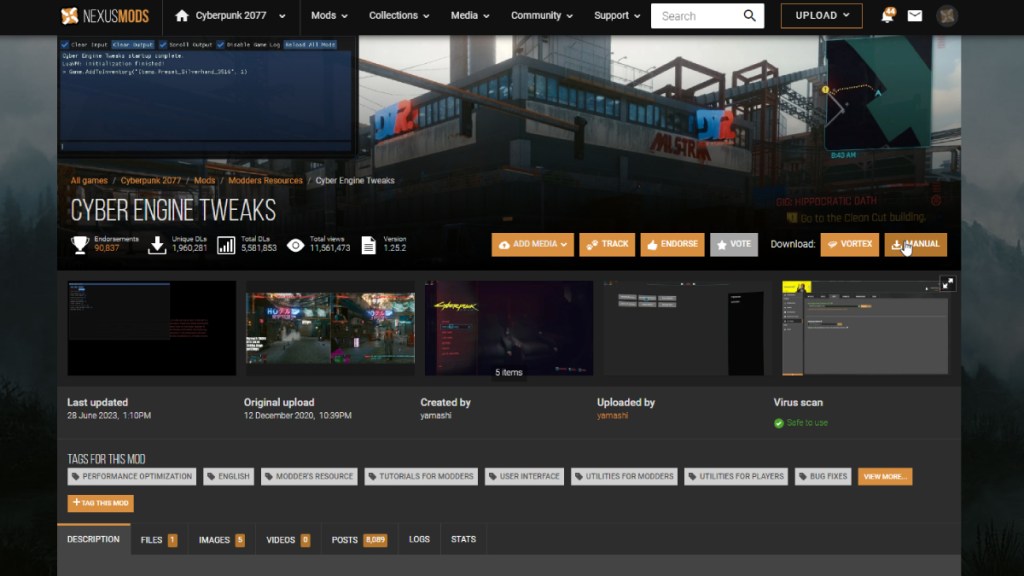
Task: Open the Cyberpunk logo screenshot thumbnail
Action: [x=508, y=328]
